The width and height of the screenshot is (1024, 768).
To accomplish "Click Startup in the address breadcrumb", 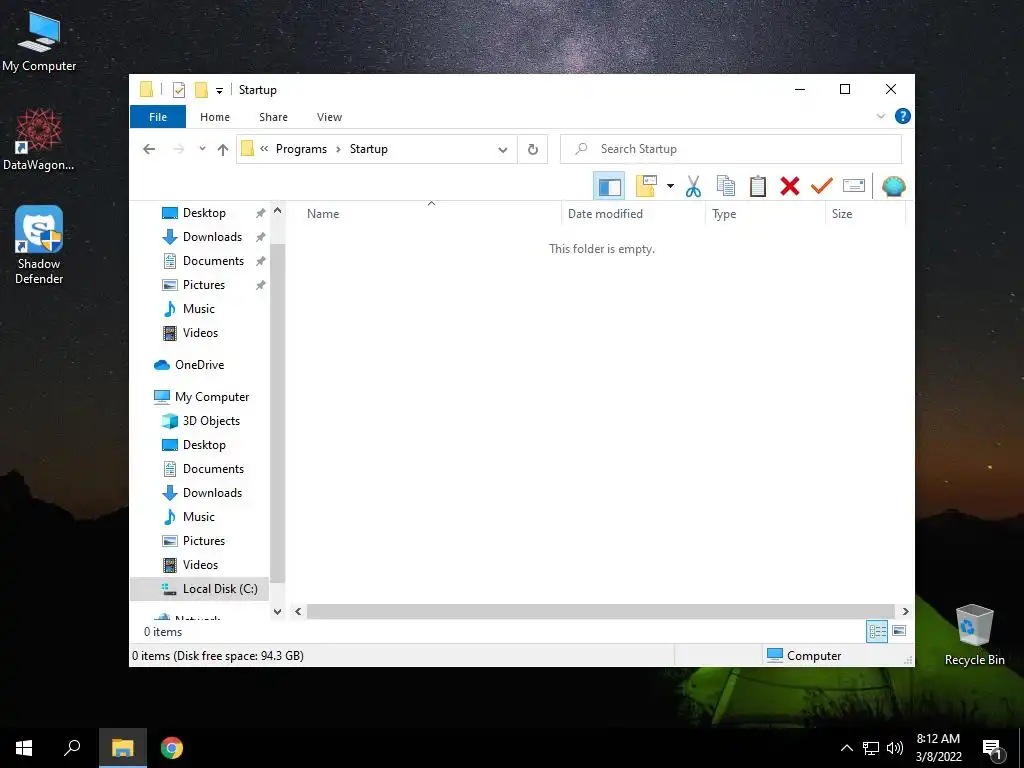I will [x=368, y=149].
